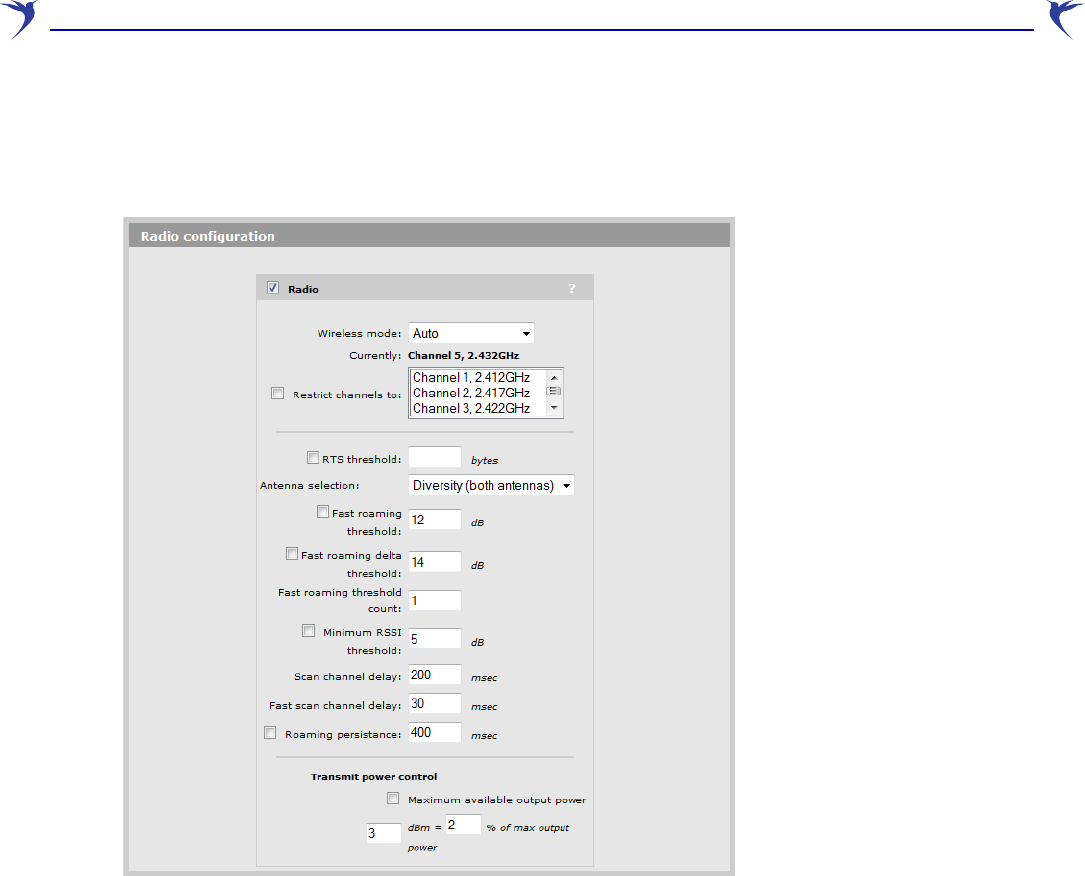Click the Radio configuration title bar text
The width and height of the screenshot is (1085, 876).
208,237
